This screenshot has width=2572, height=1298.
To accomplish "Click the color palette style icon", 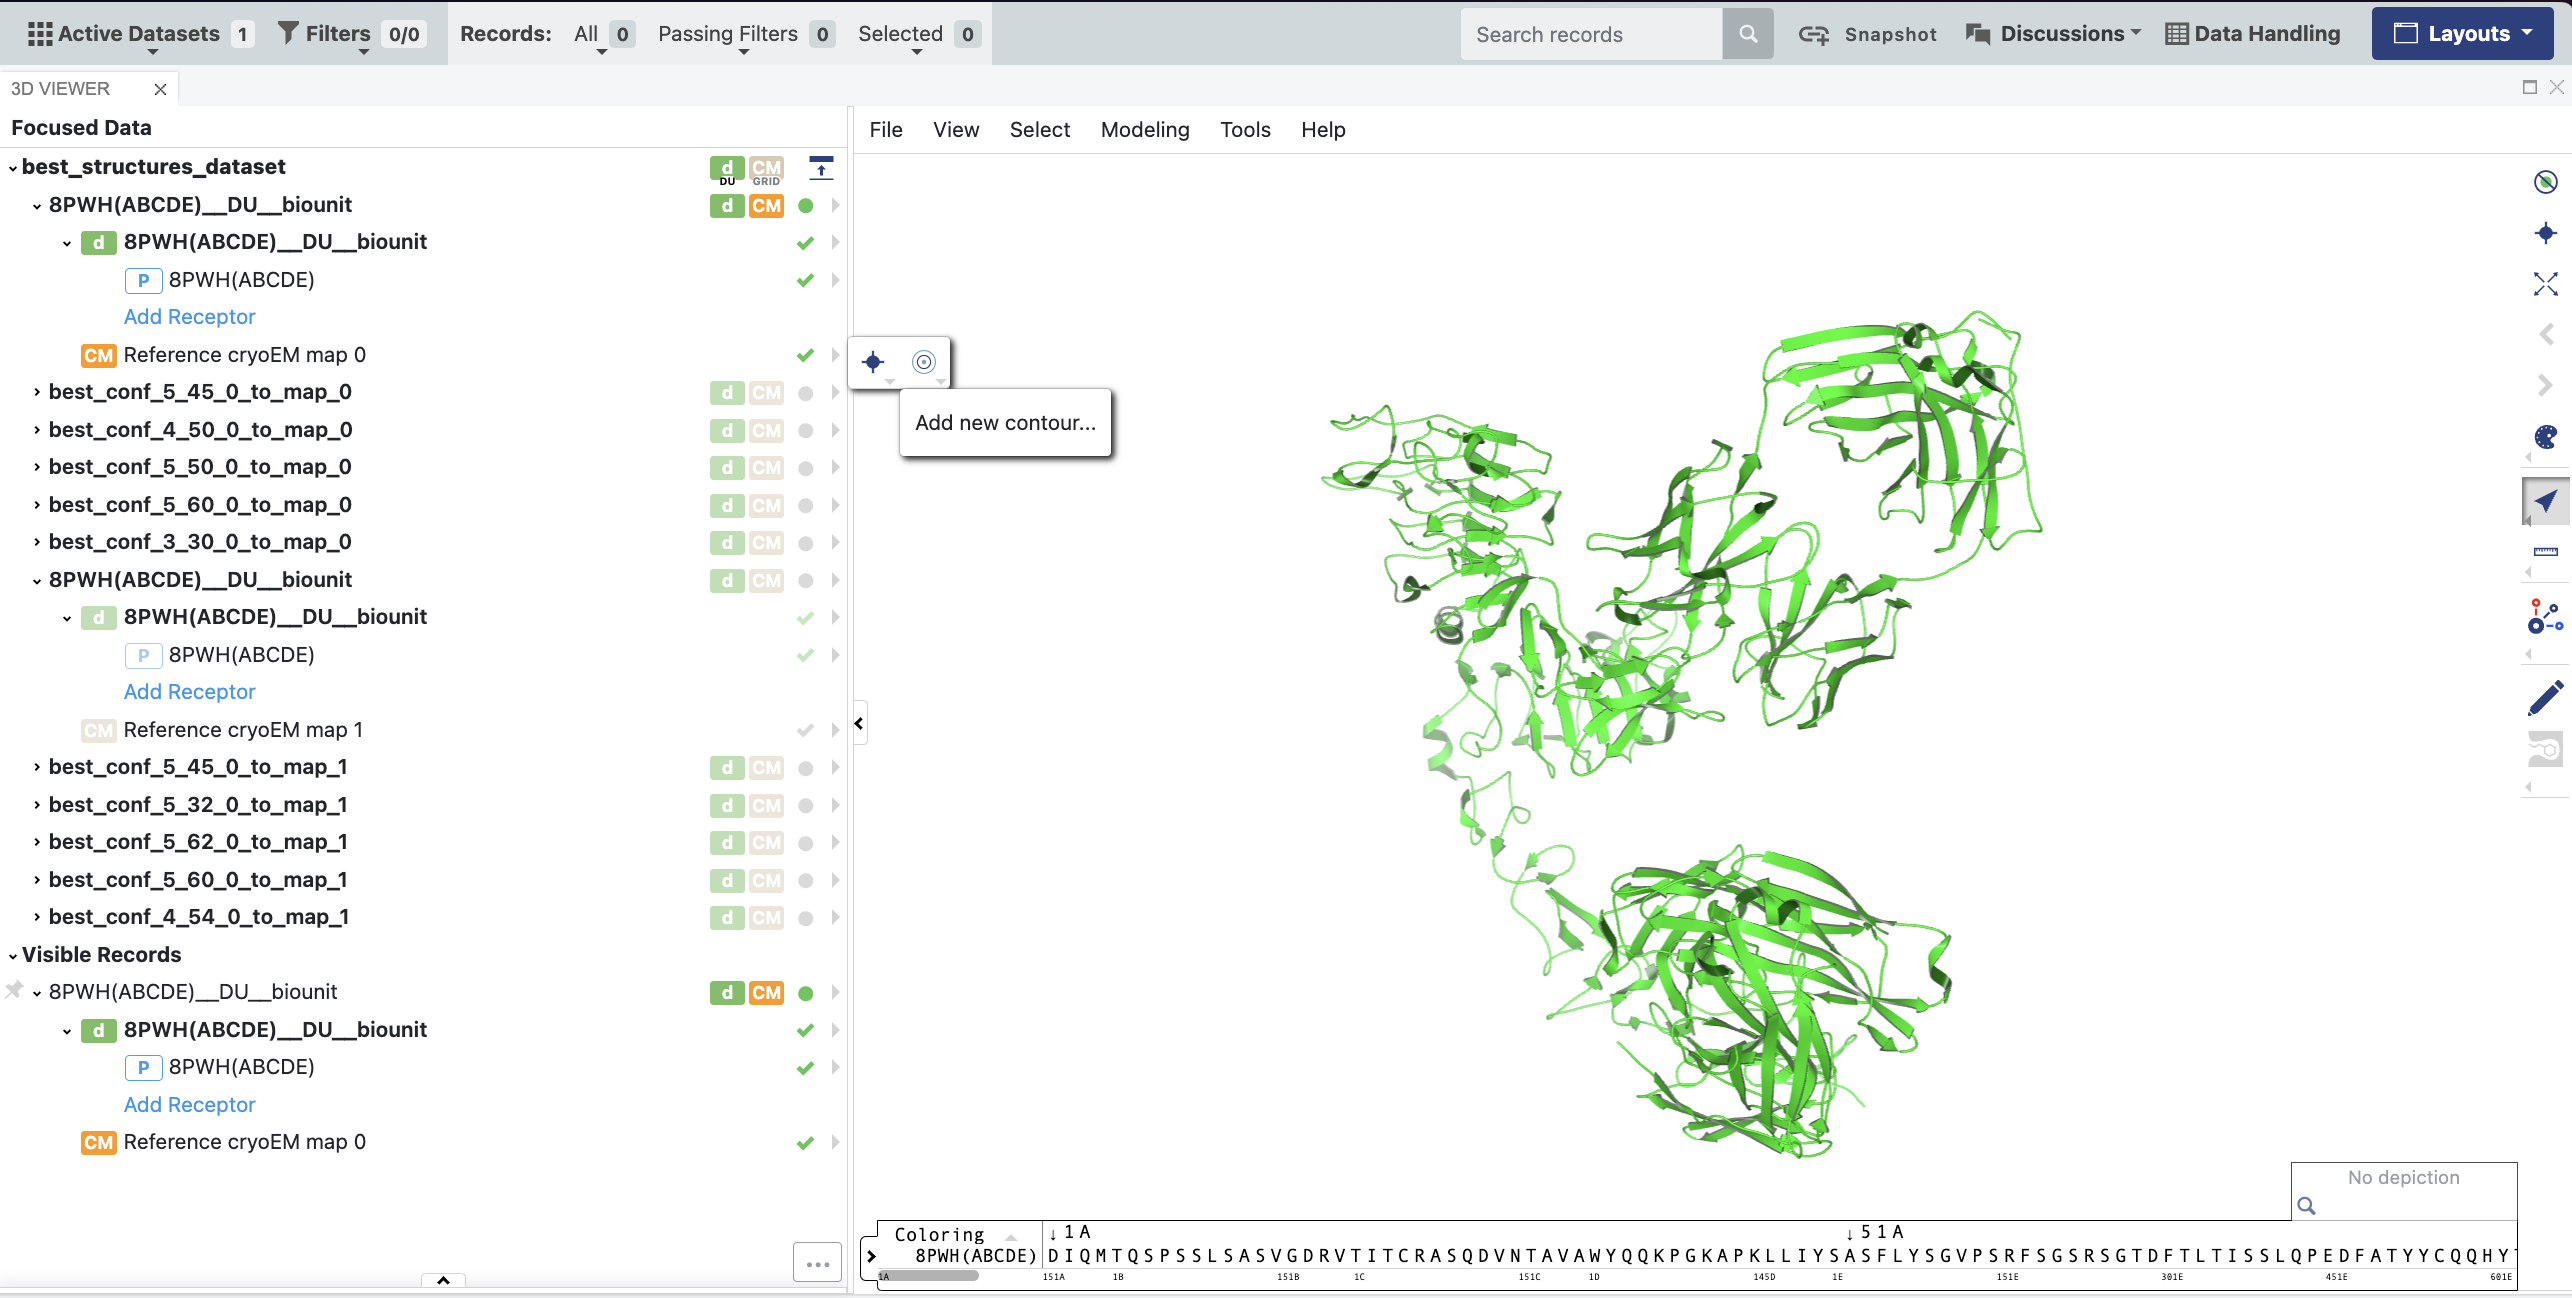I will (2545, 437).
